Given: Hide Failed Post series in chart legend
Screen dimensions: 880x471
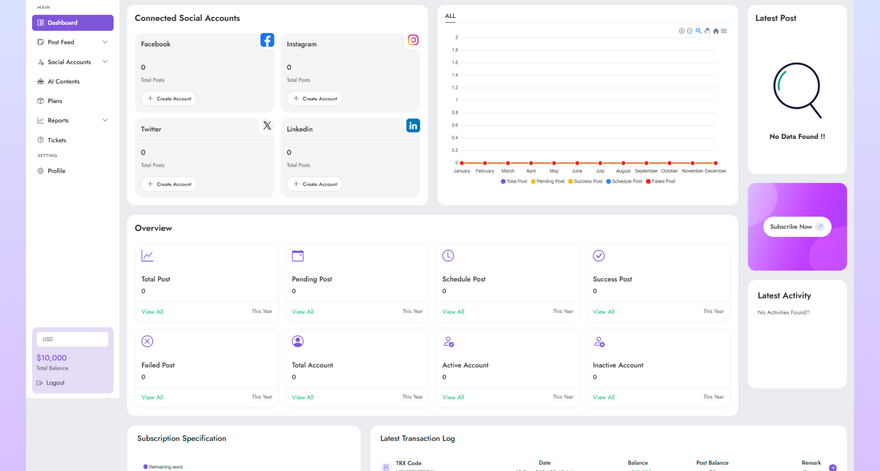Looking at the screenshot, I should [x=660, y=182].
